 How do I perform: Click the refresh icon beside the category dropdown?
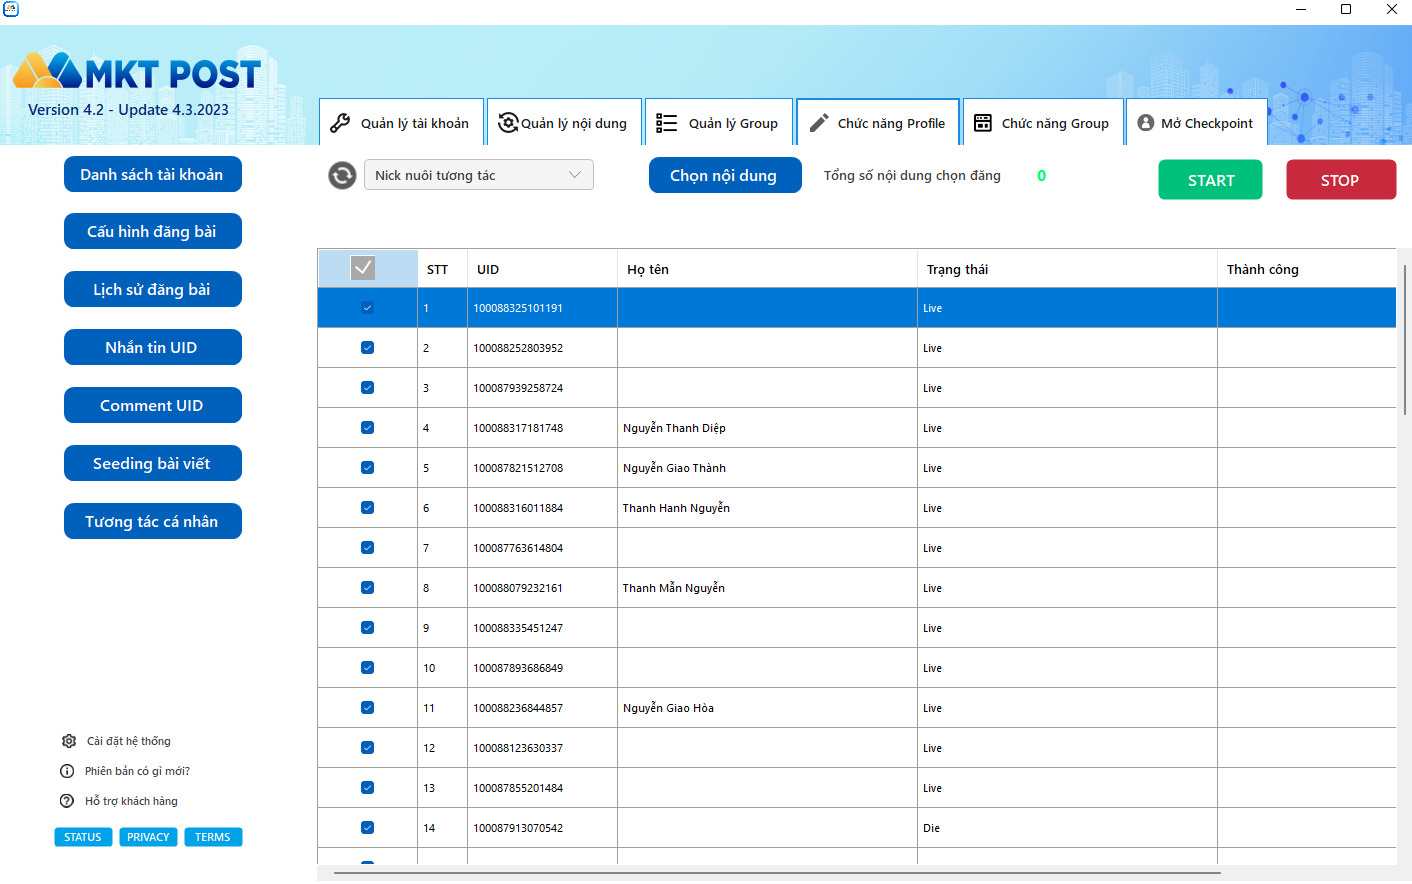pos(342,176)
